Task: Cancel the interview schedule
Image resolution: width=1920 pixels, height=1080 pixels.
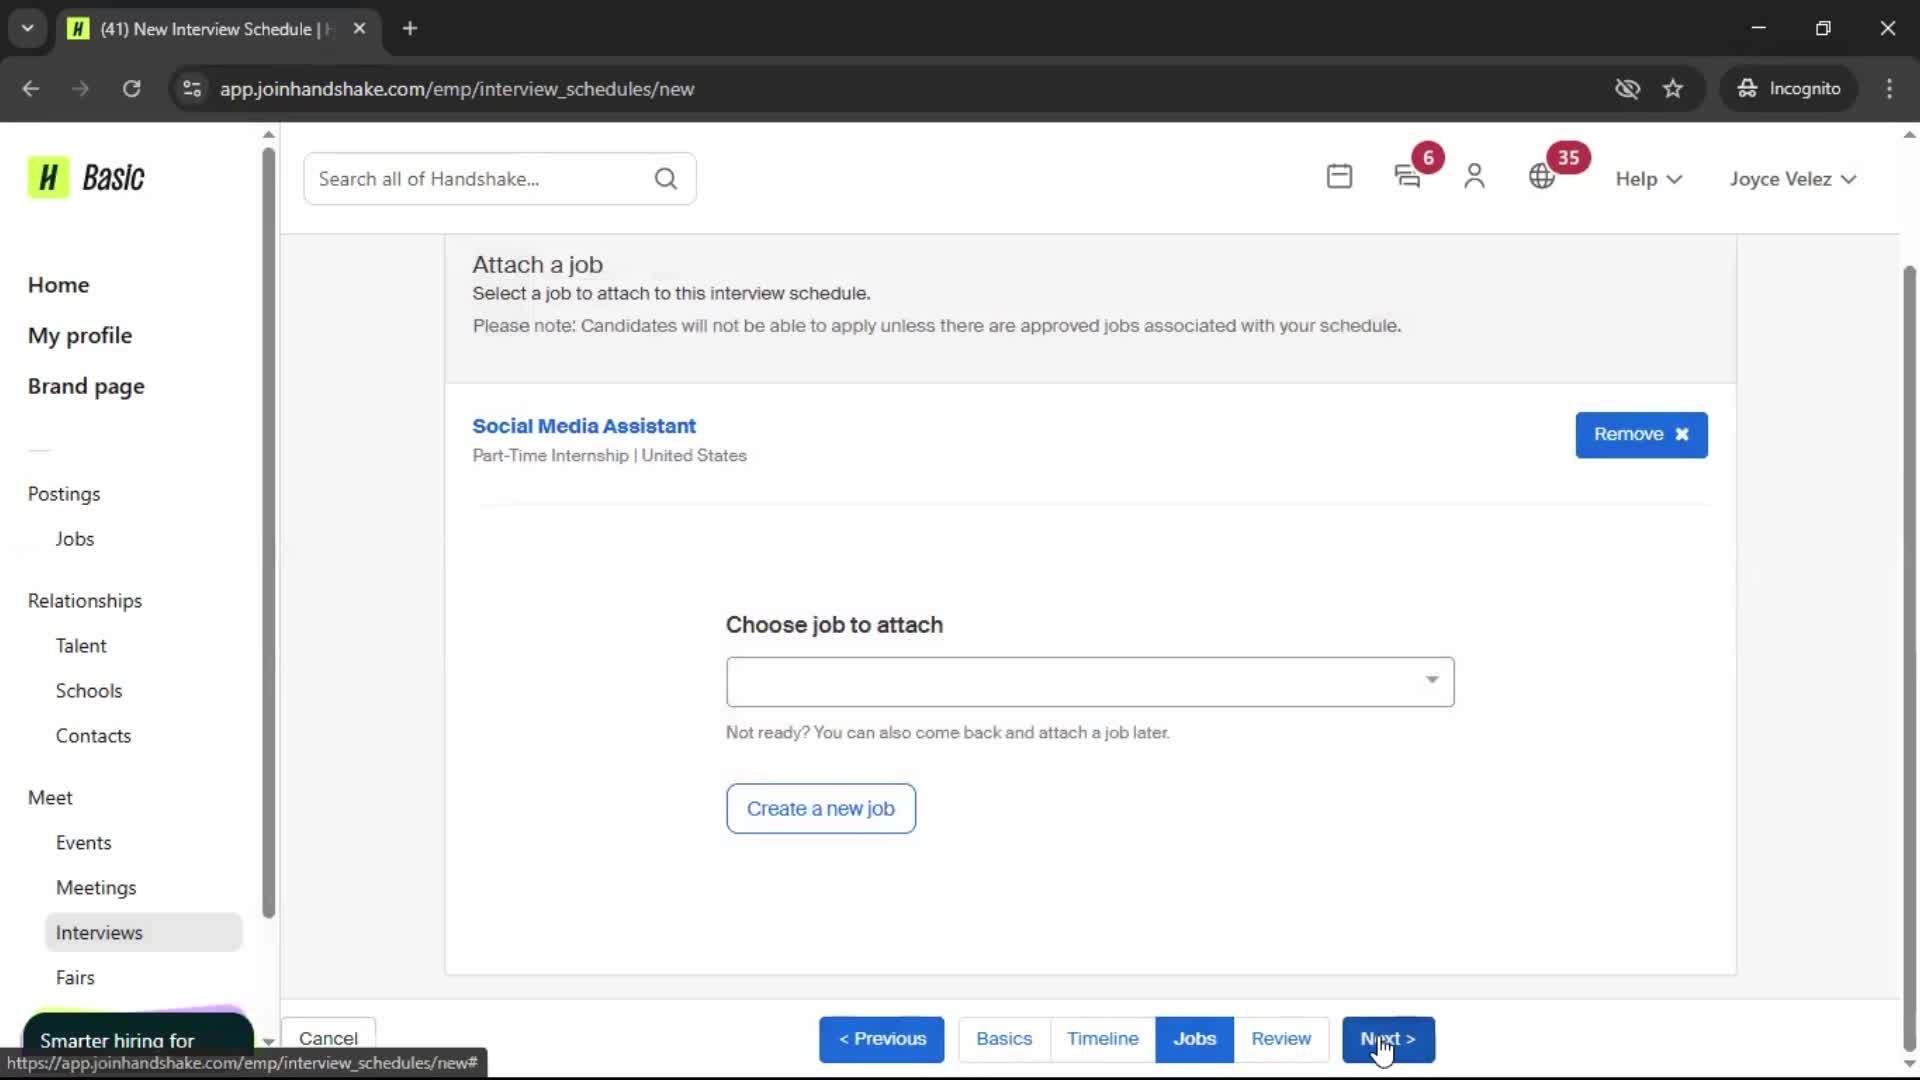Action: point(328,1038)
